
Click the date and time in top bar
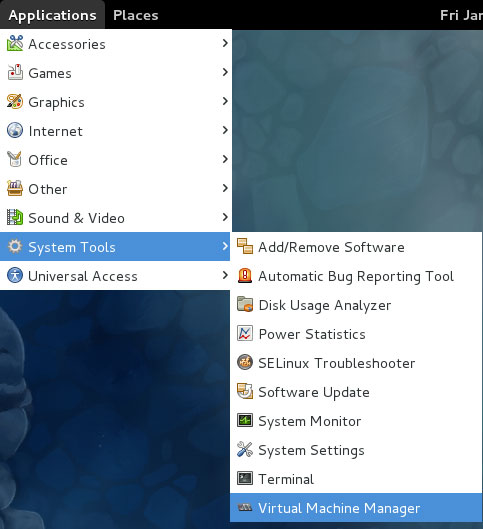(461, 15)
